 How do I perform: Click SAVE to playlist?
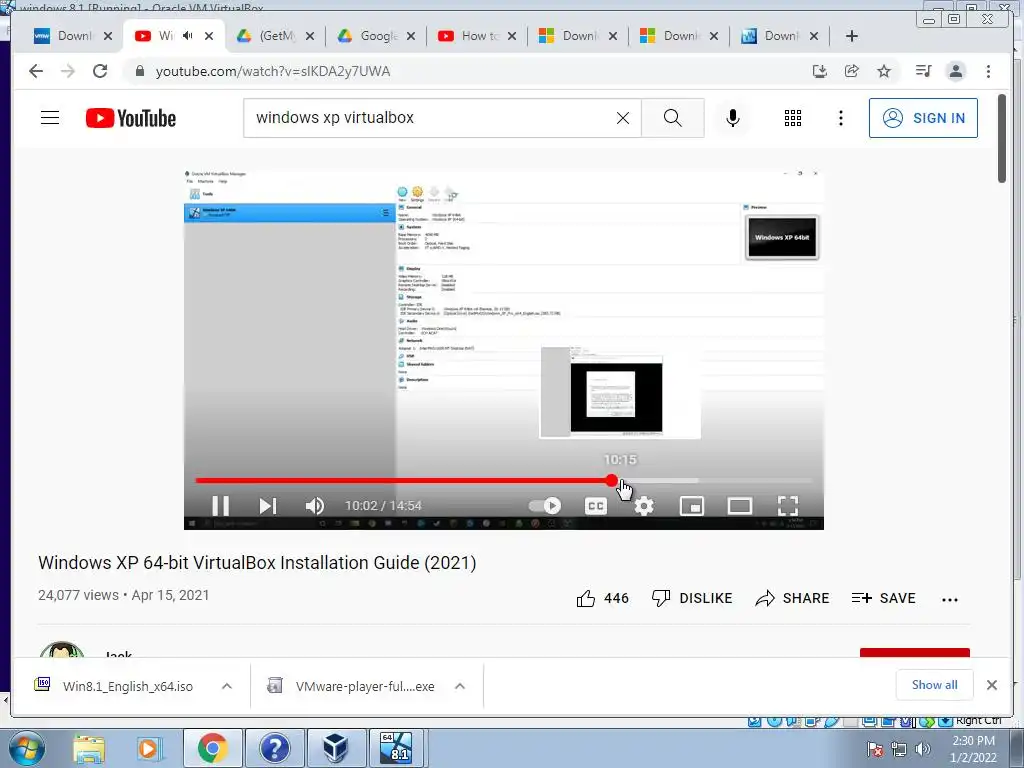coord(884,598)
